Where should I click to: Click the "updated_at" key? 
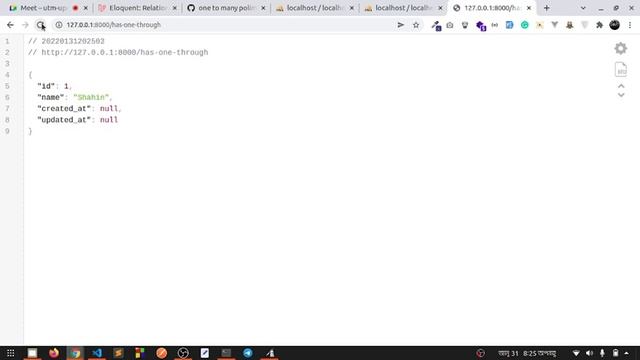coord(64,120)
